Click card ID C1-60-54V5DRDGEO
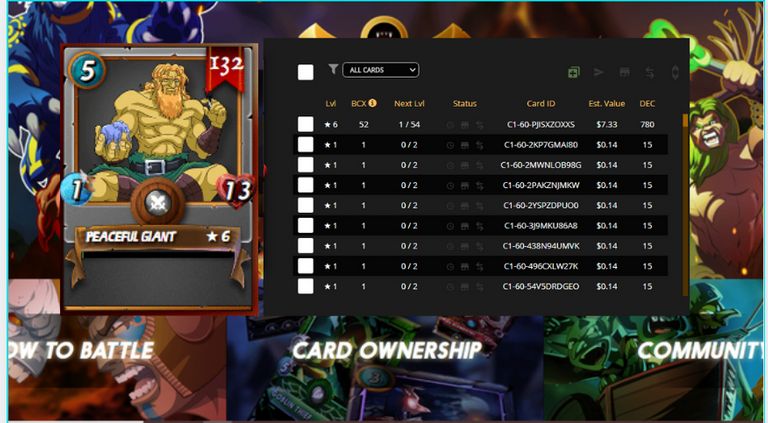768x423 pixels. point(541,286)
